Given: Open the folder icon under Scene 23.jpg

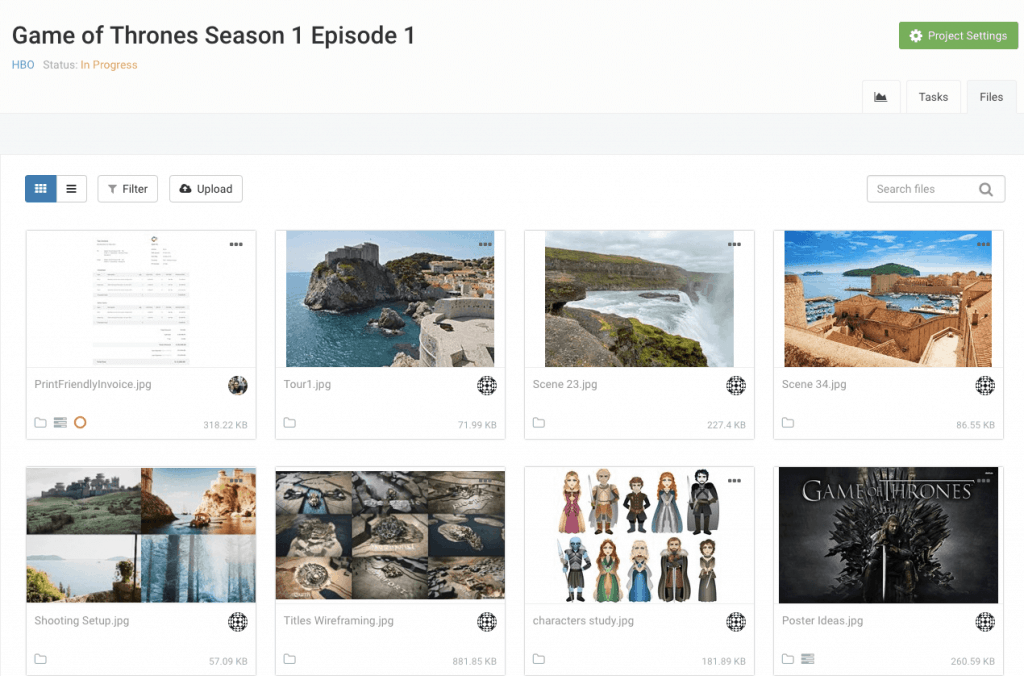Looking at the screenshot, I should [538, 422].
